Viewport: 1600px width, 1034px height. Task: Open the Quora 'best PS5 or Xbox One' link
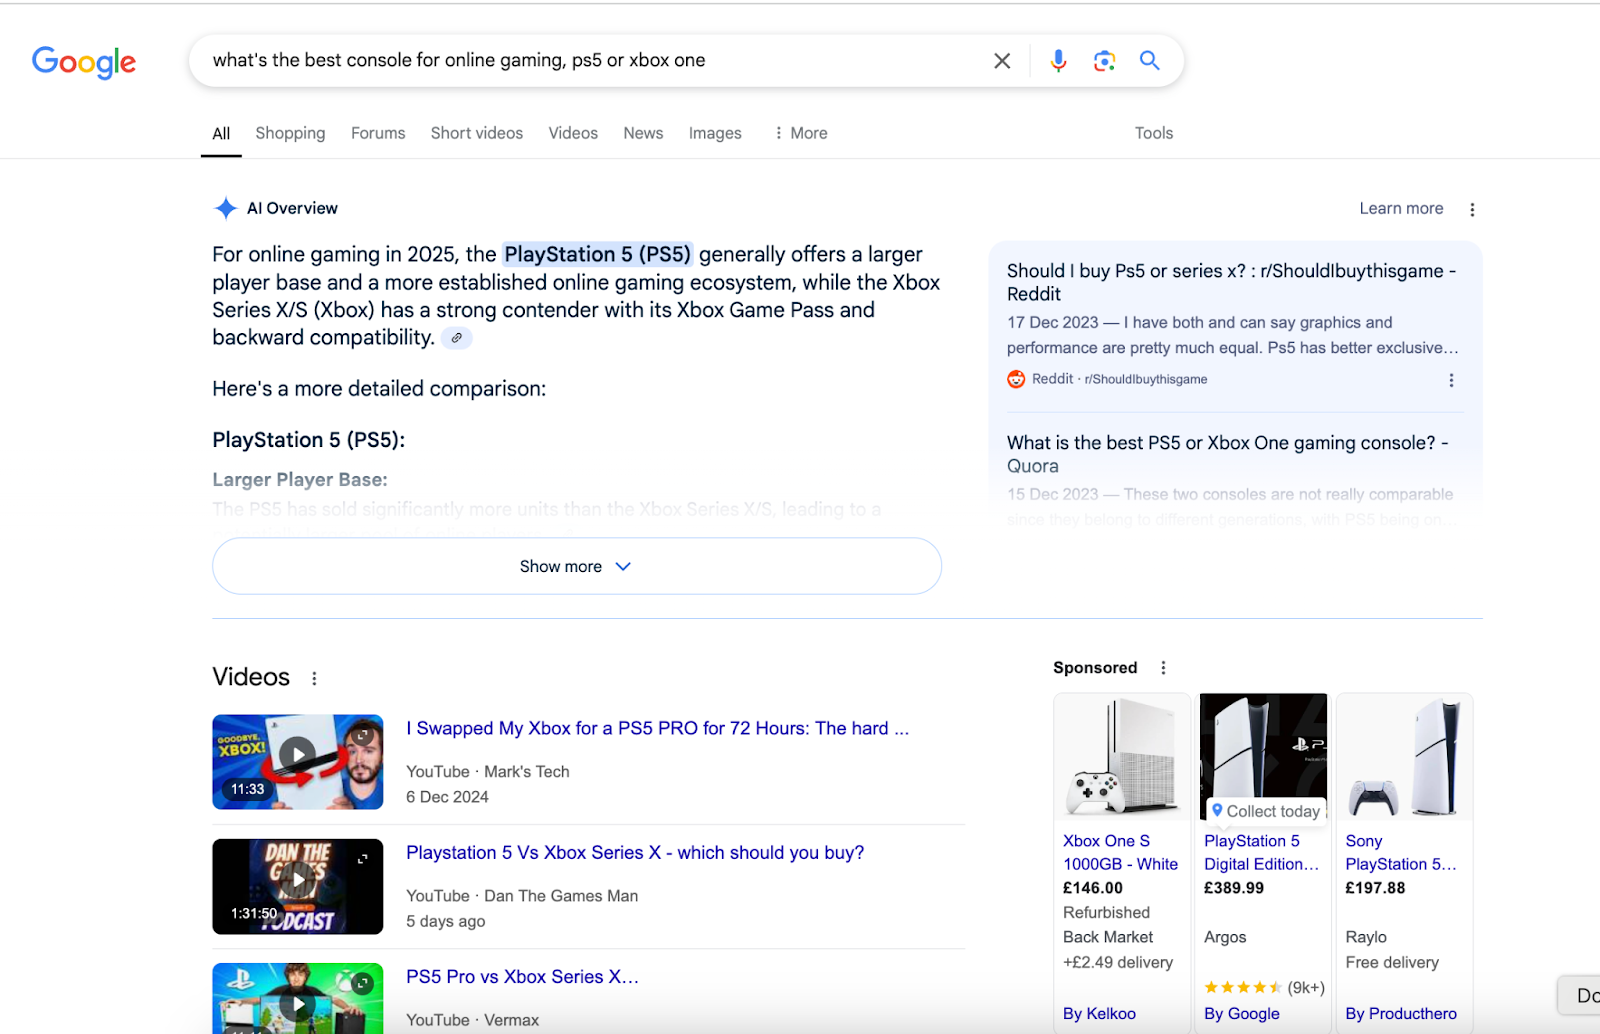(1227, 454)
